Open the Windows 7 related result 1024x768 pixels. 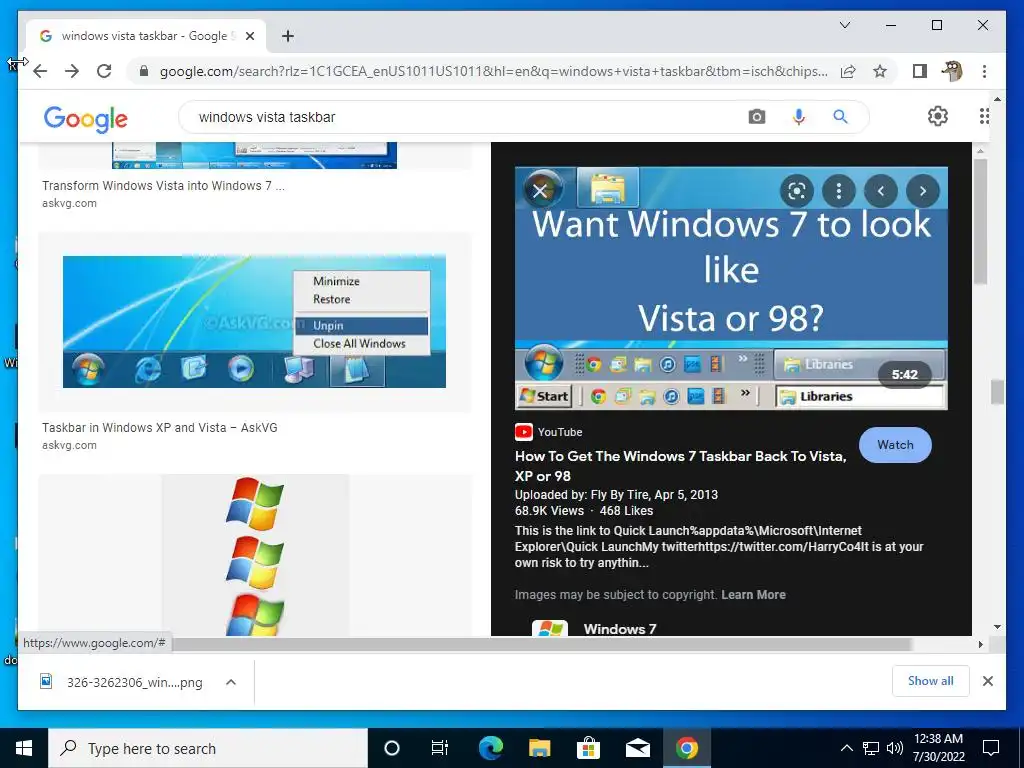(x=619, y=628)
